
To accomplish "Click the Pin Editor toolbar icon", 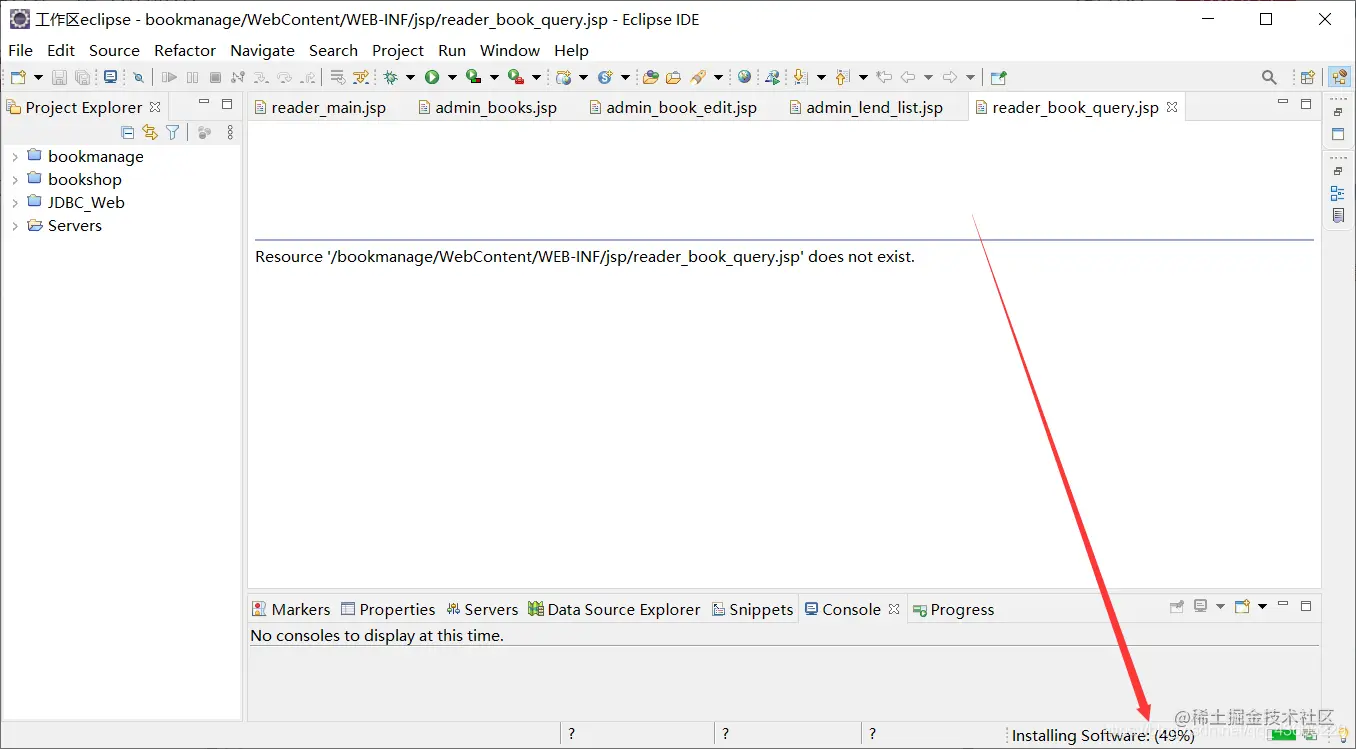I will pos(998,77).
